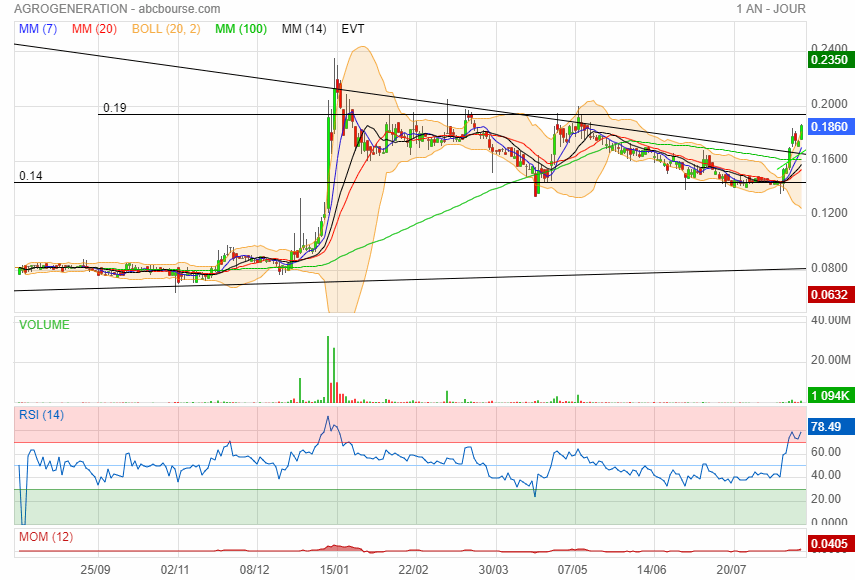
Task: Click the EVT legend label
Action: (353, 29)
